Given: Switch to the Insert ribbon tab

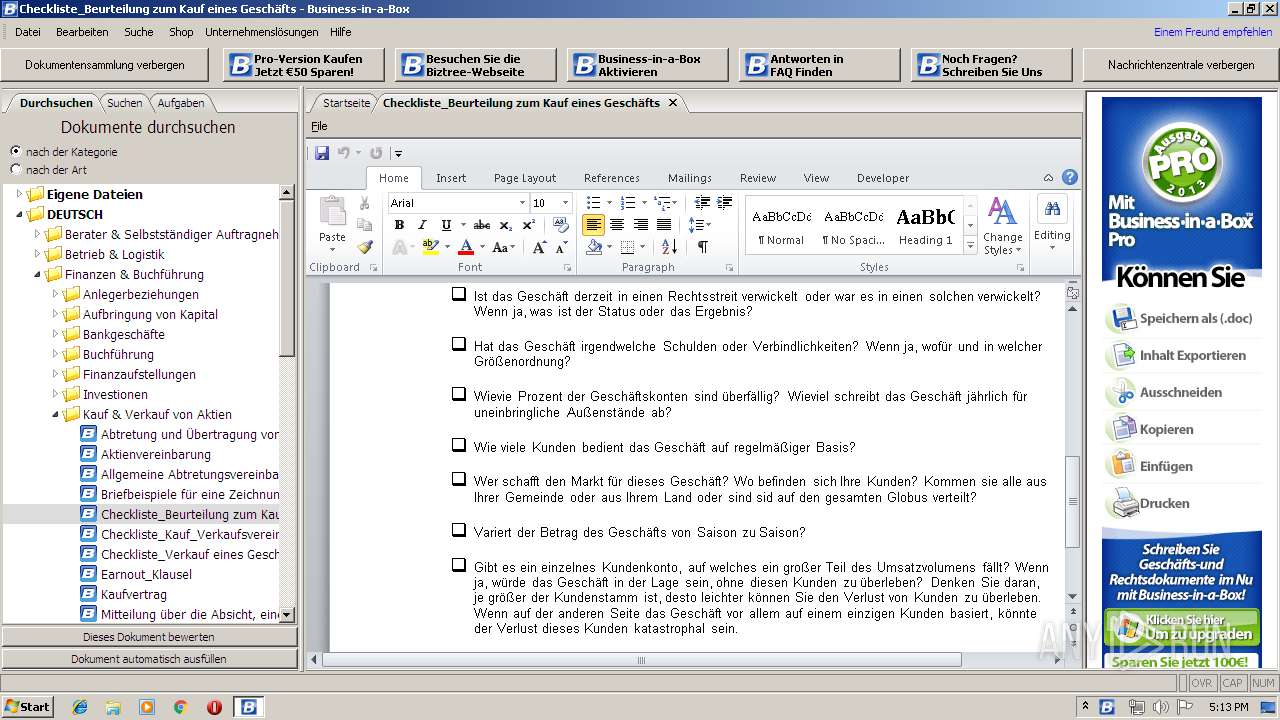Looking at the screenshot, I should (x=451, y=178).
